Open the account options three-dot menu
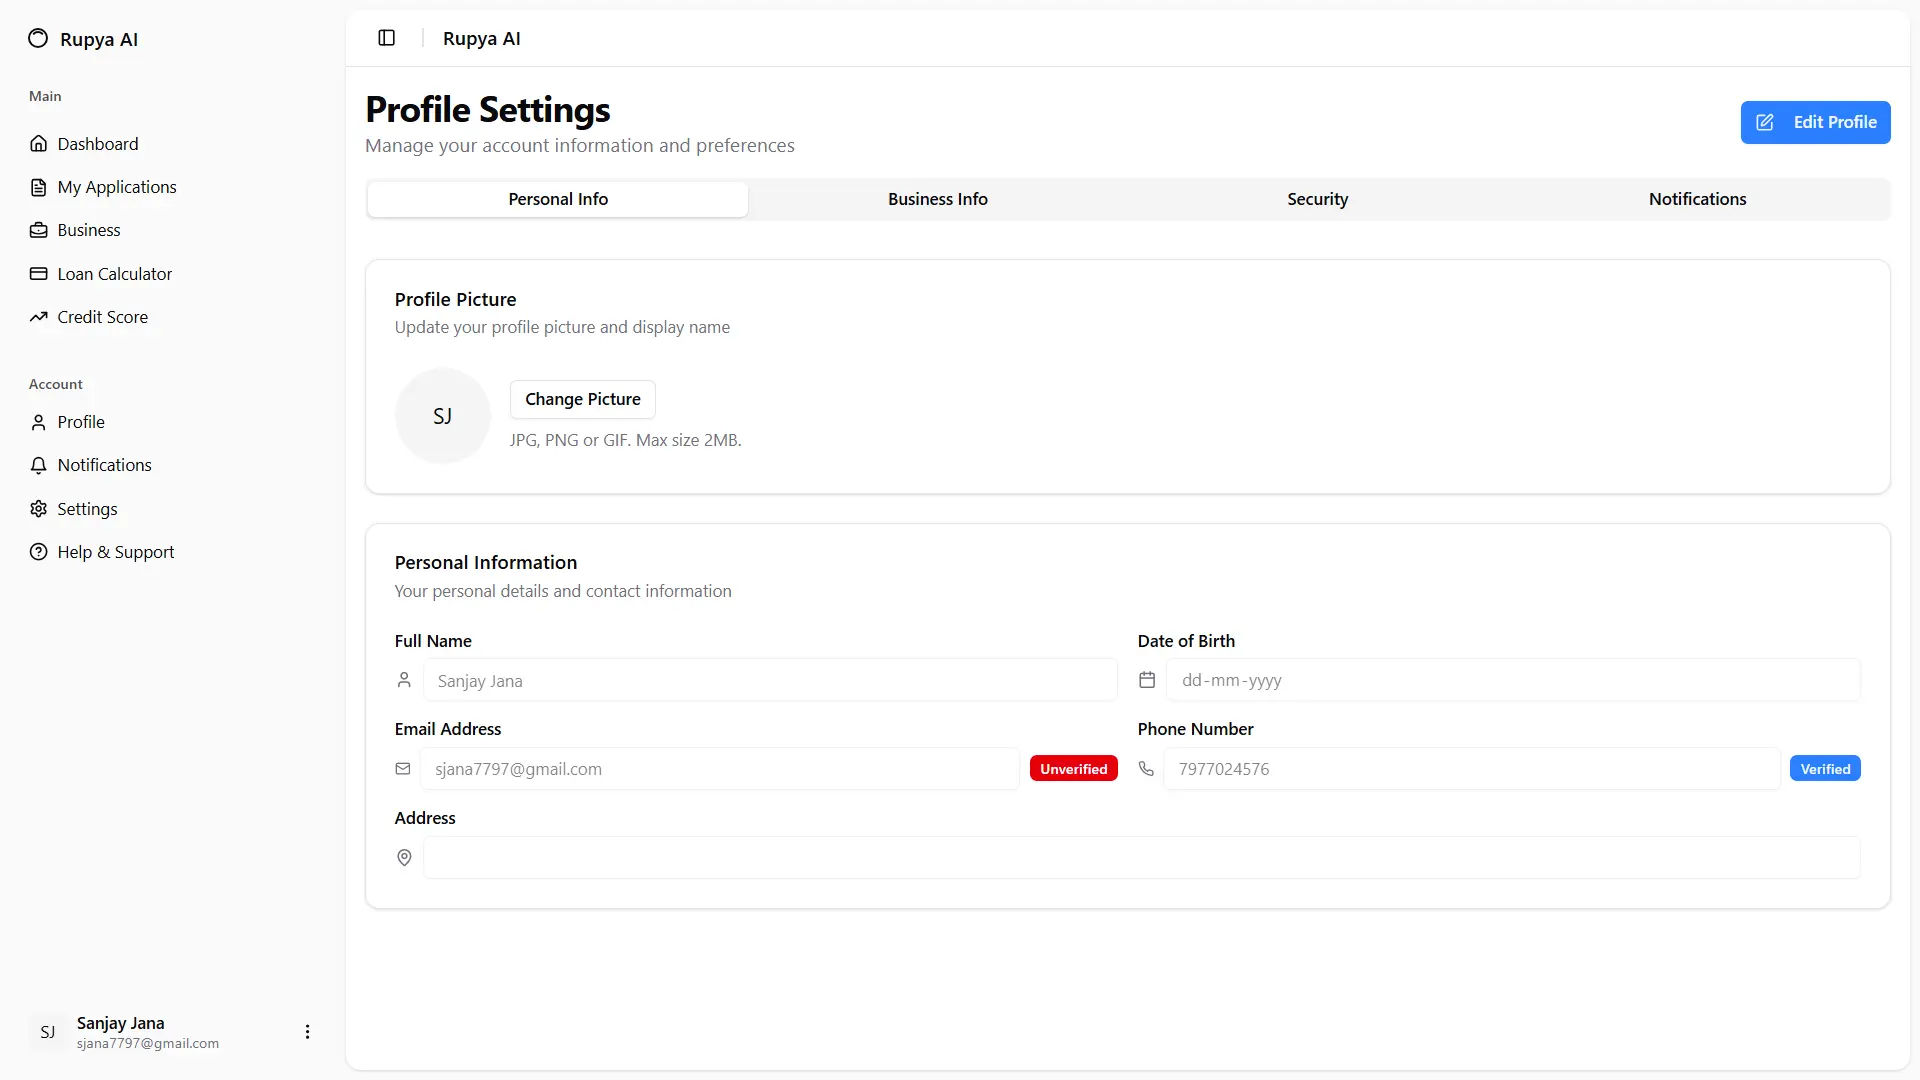The width and height of the screenshot is (1920, 1080). click(307, 1031)
